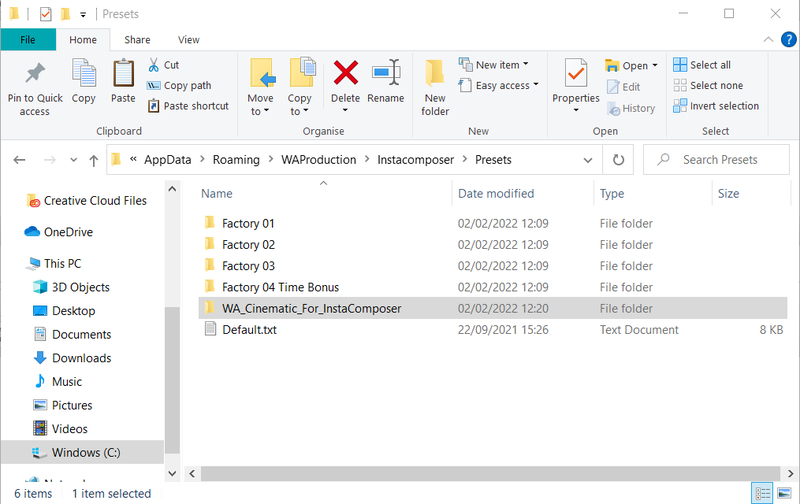
Task: Switch to details view layout
Action: coord(762,493)
